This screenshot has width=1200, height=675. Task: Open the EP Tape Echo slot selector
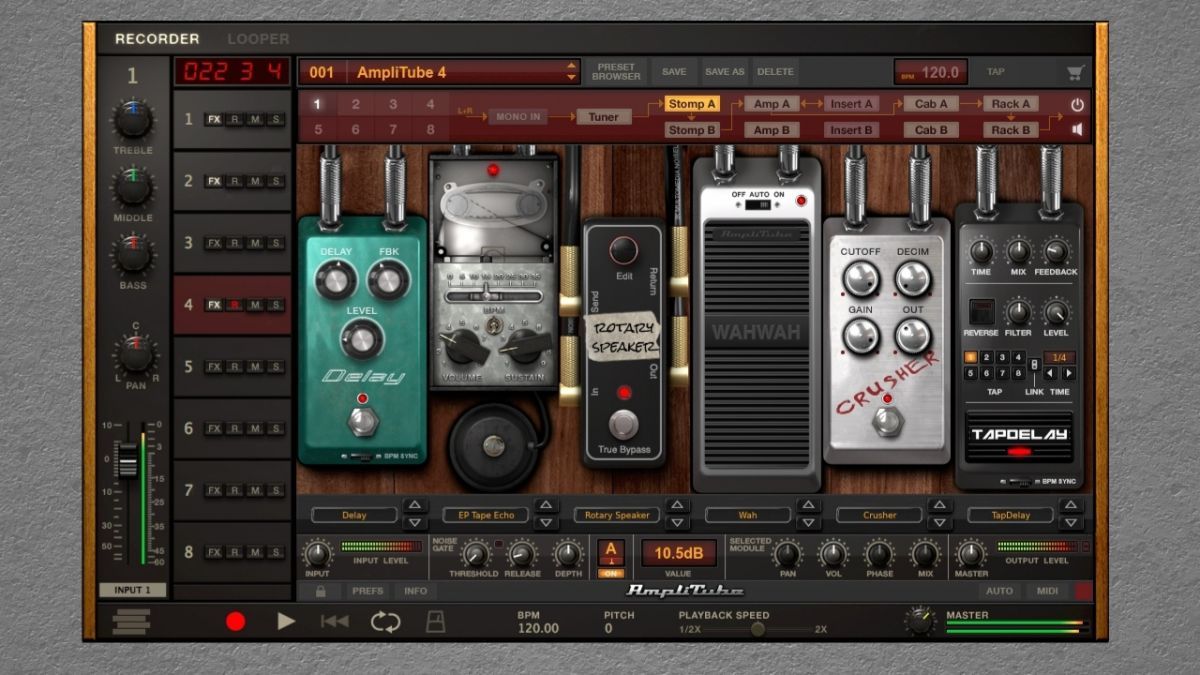485,515
